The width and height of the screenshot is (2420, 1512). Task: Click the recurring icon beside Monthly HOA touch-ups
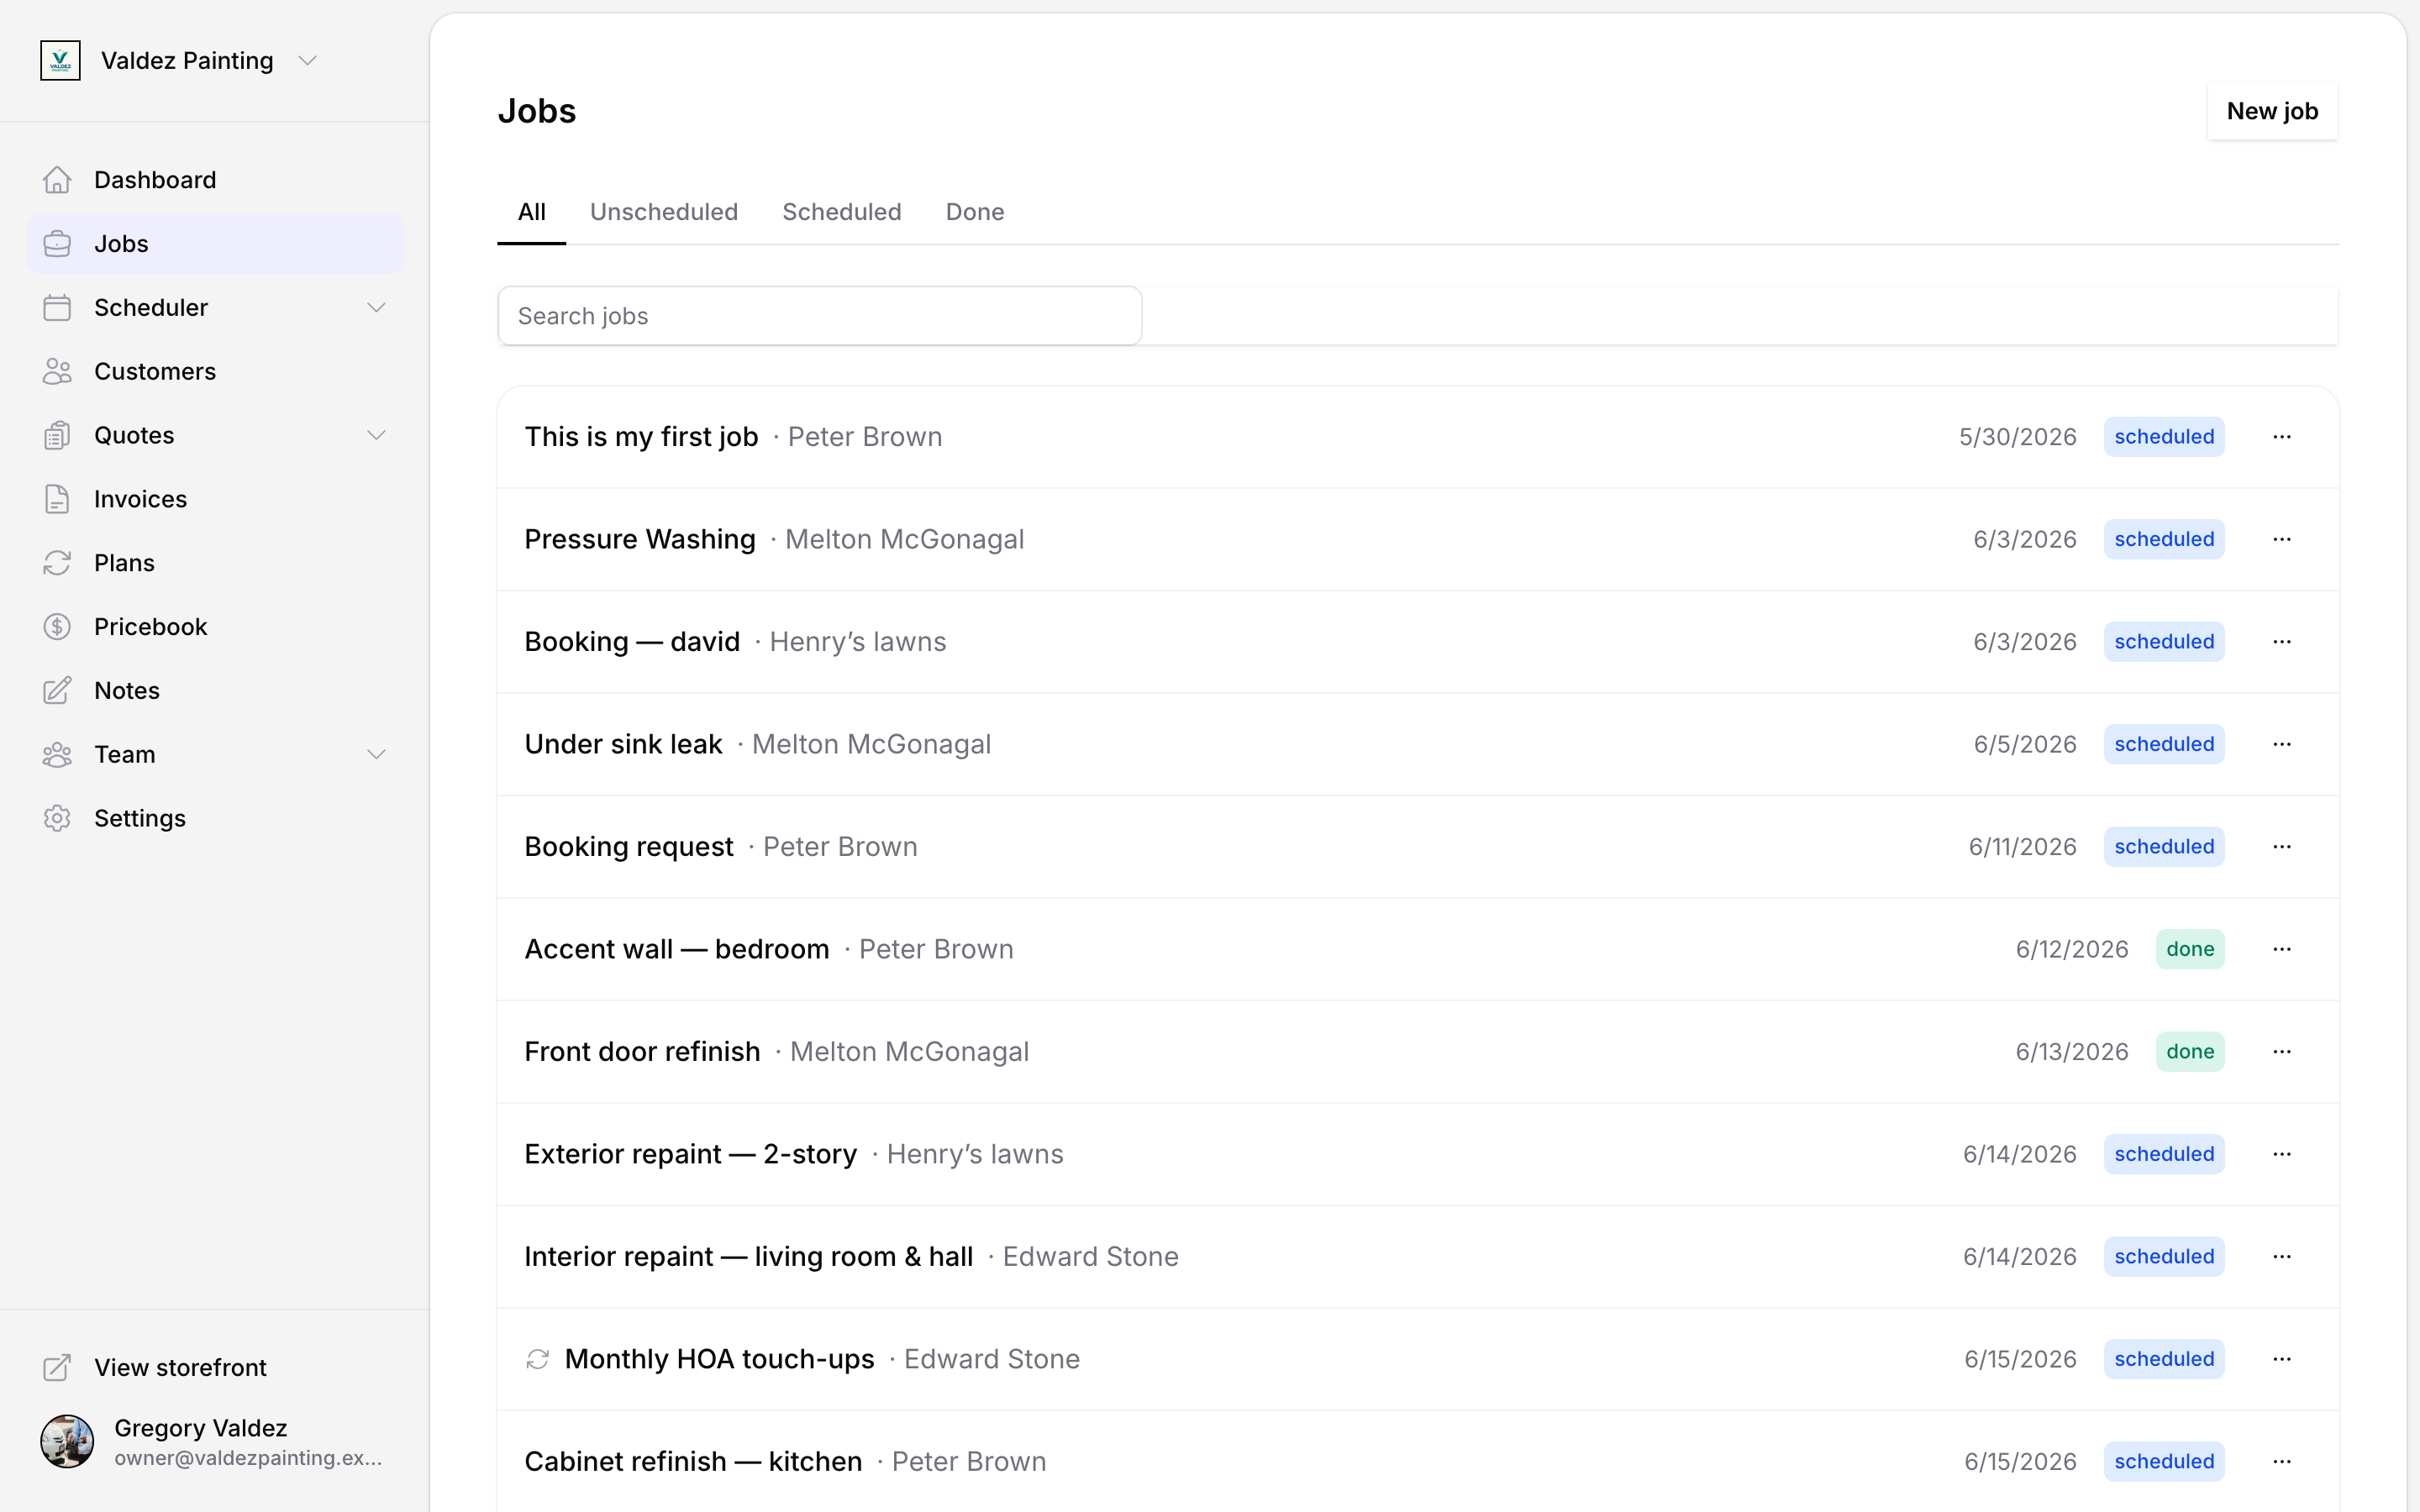538,1360
